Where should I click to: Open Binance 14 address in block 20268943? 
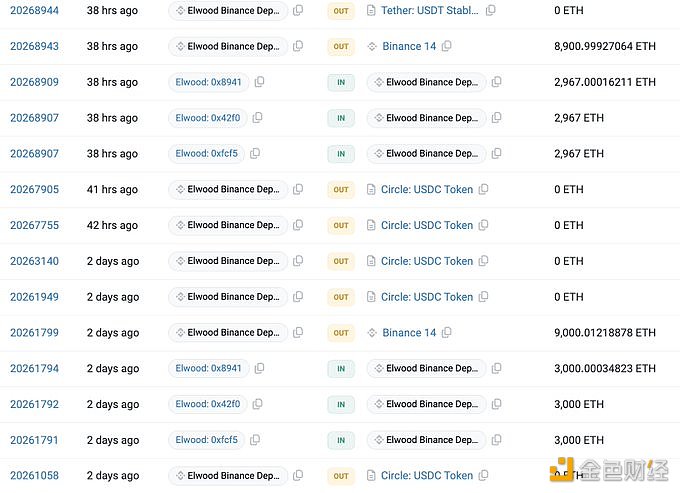tap(409, 46)
